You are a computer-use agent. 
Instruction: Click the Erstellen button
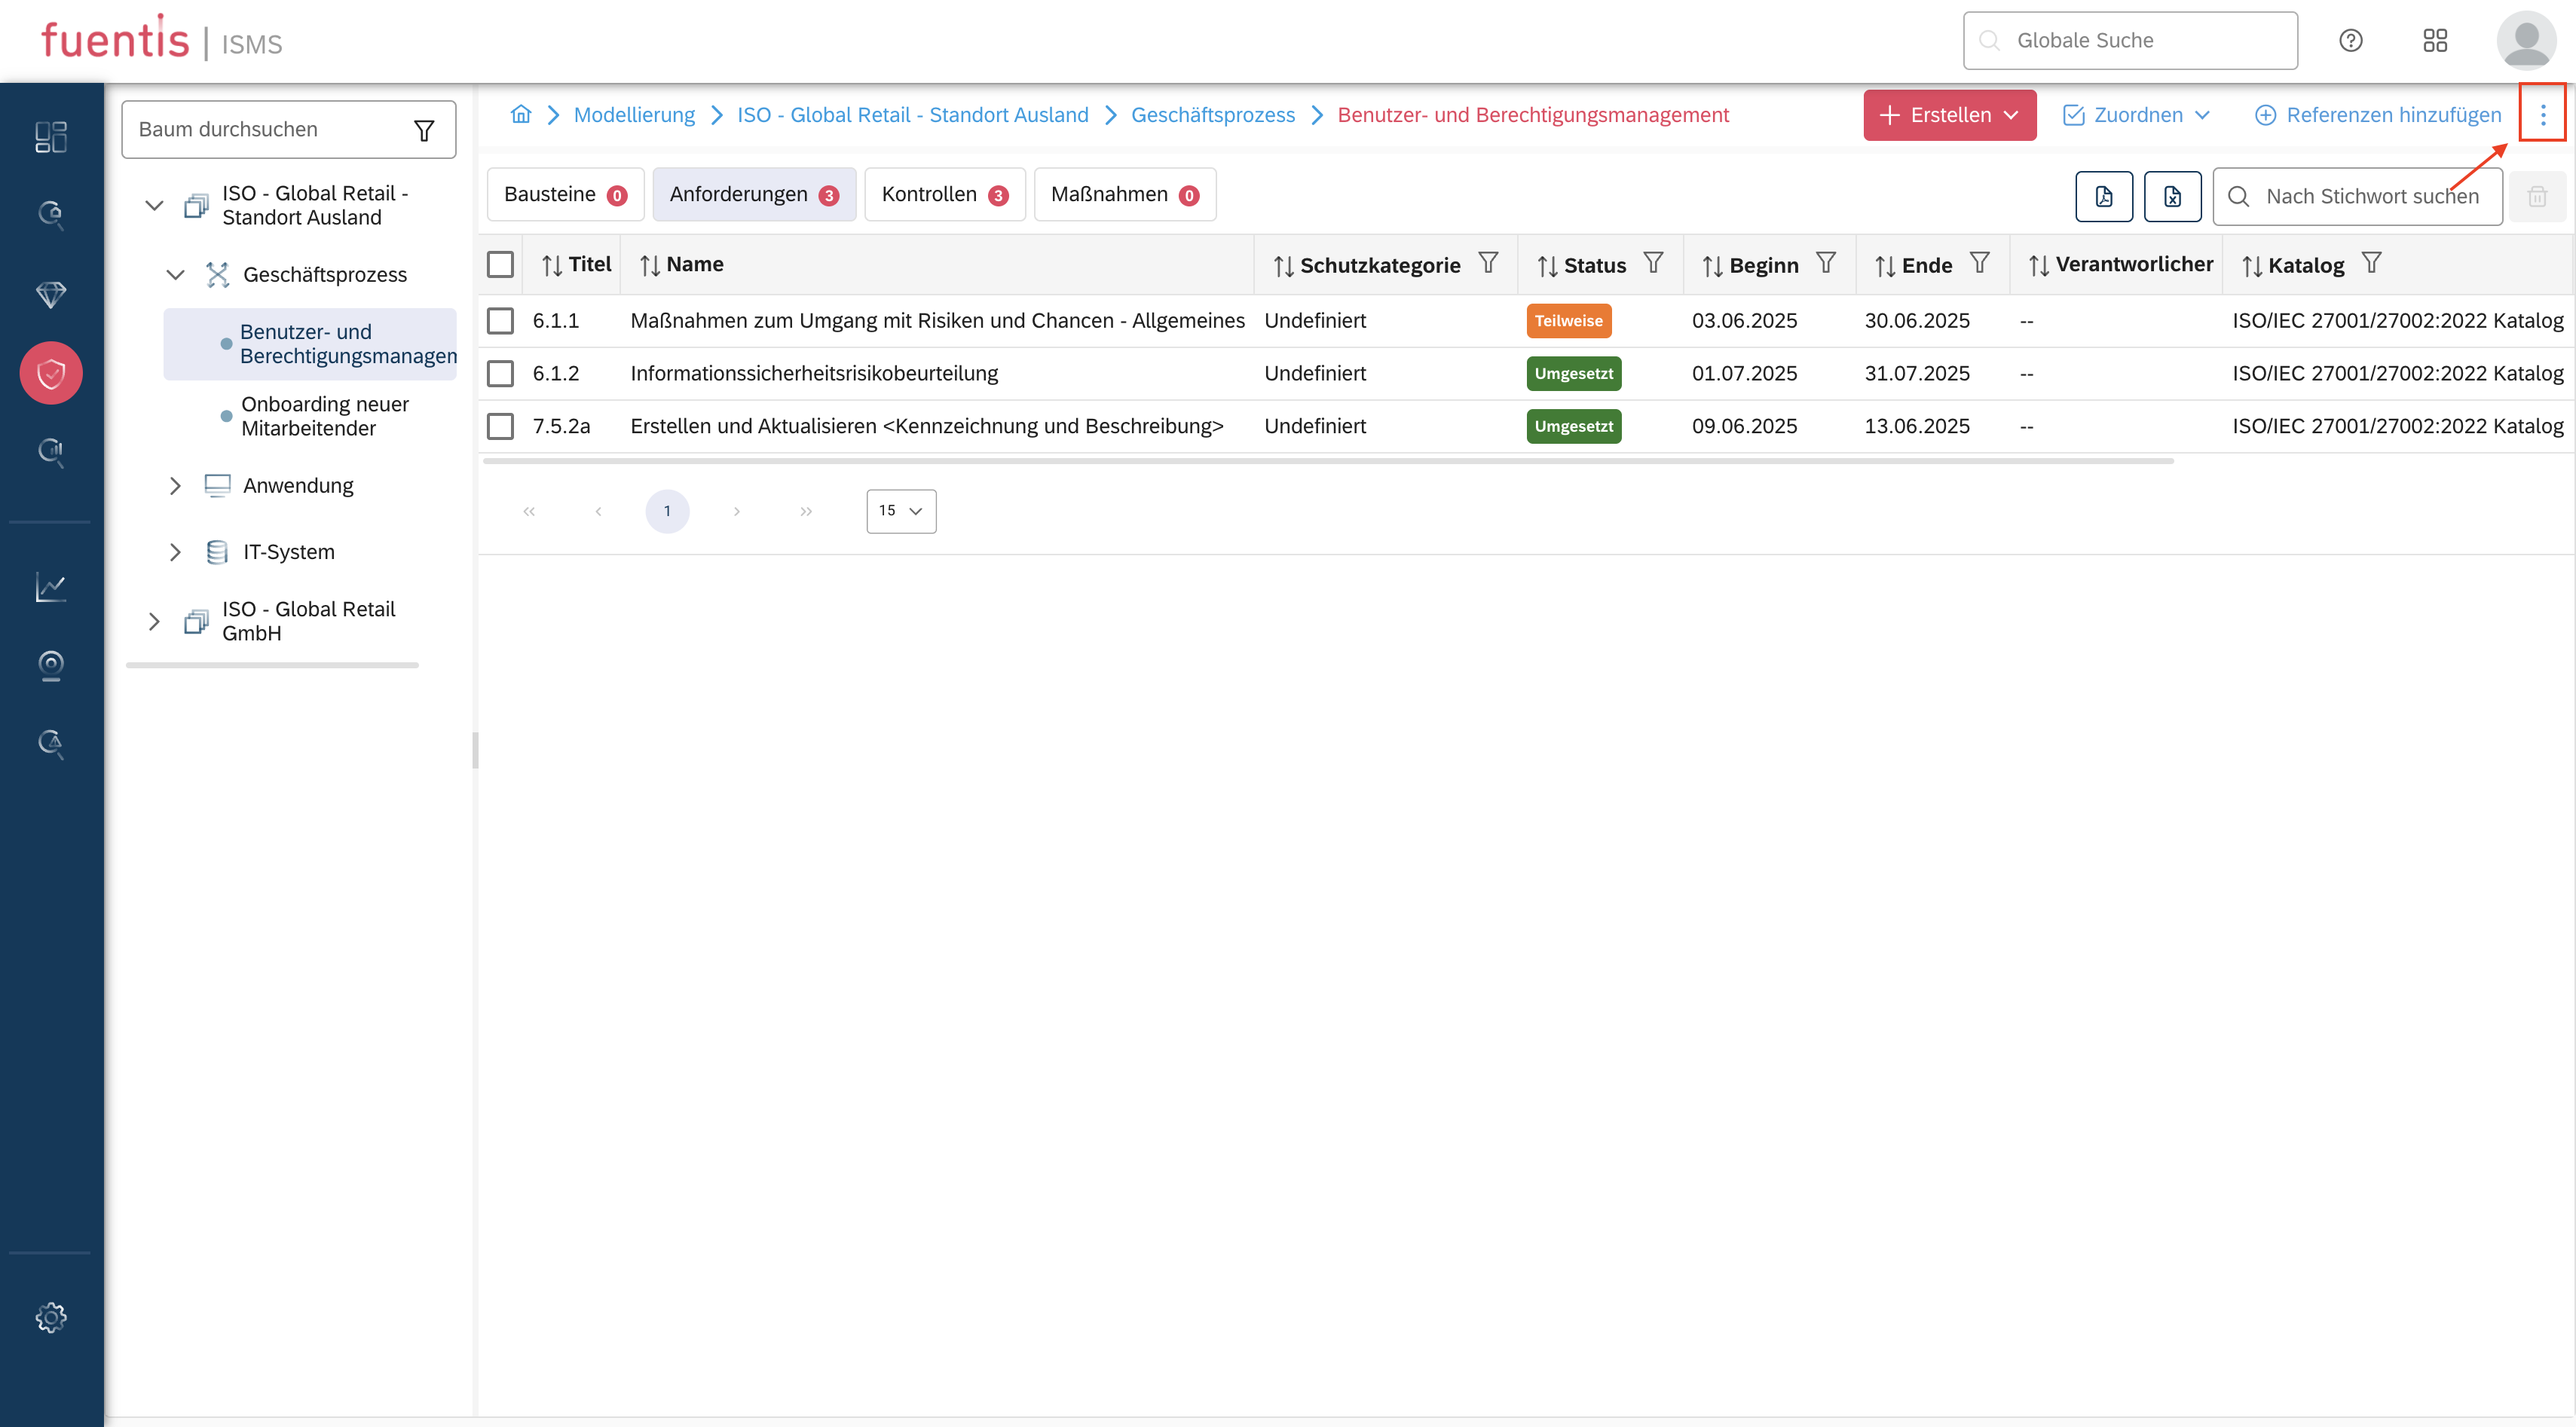click(x=1948, y=115)
